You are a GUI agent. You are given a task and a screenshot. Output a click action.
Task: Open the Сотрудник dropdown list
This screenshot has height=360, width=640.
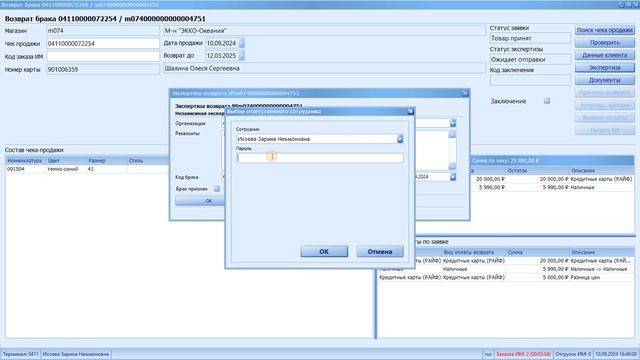tap(400, 139)
